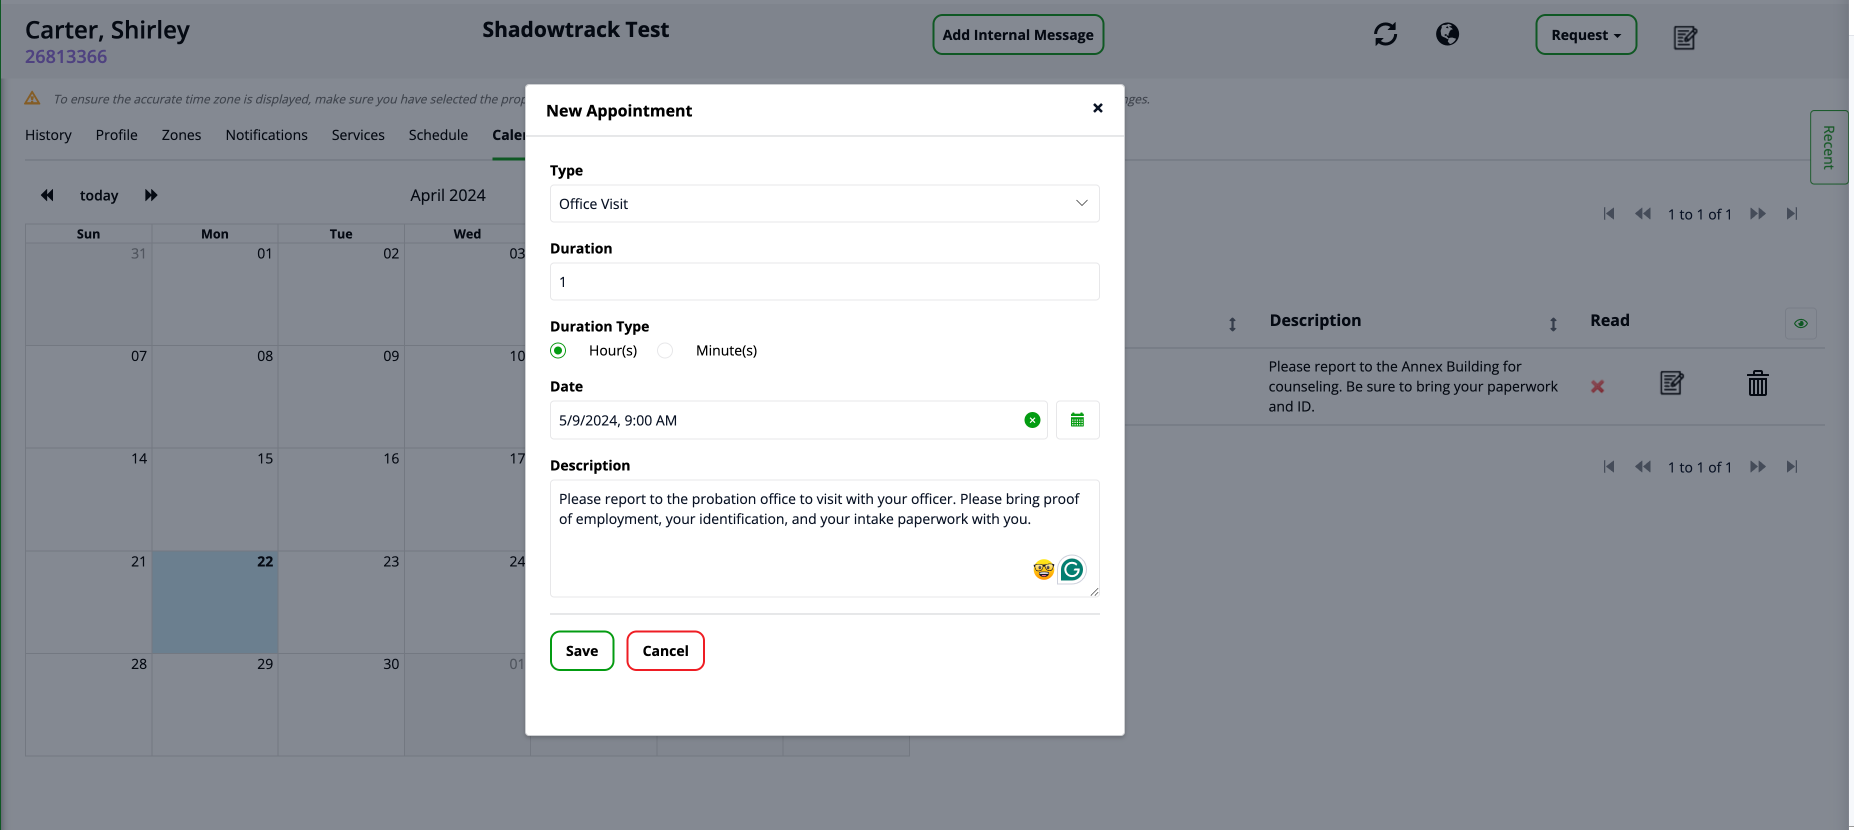Open the Type dropdown showing Office Visit
Viewport: 1854px width, 830px height.
[x=824, y=204]
